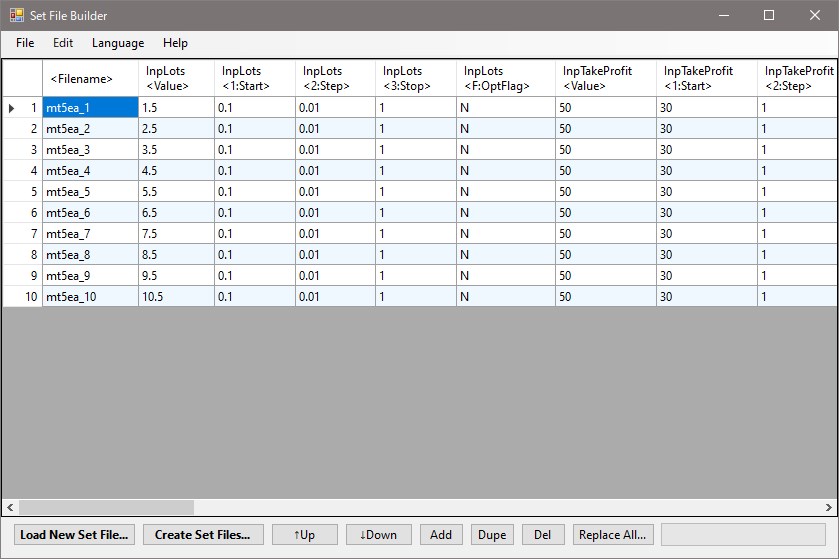Screen dimensions: 839x559
Task: Select the mt5ea_4 filename cell
Action: pyautogui.click(x=90, y=171)
